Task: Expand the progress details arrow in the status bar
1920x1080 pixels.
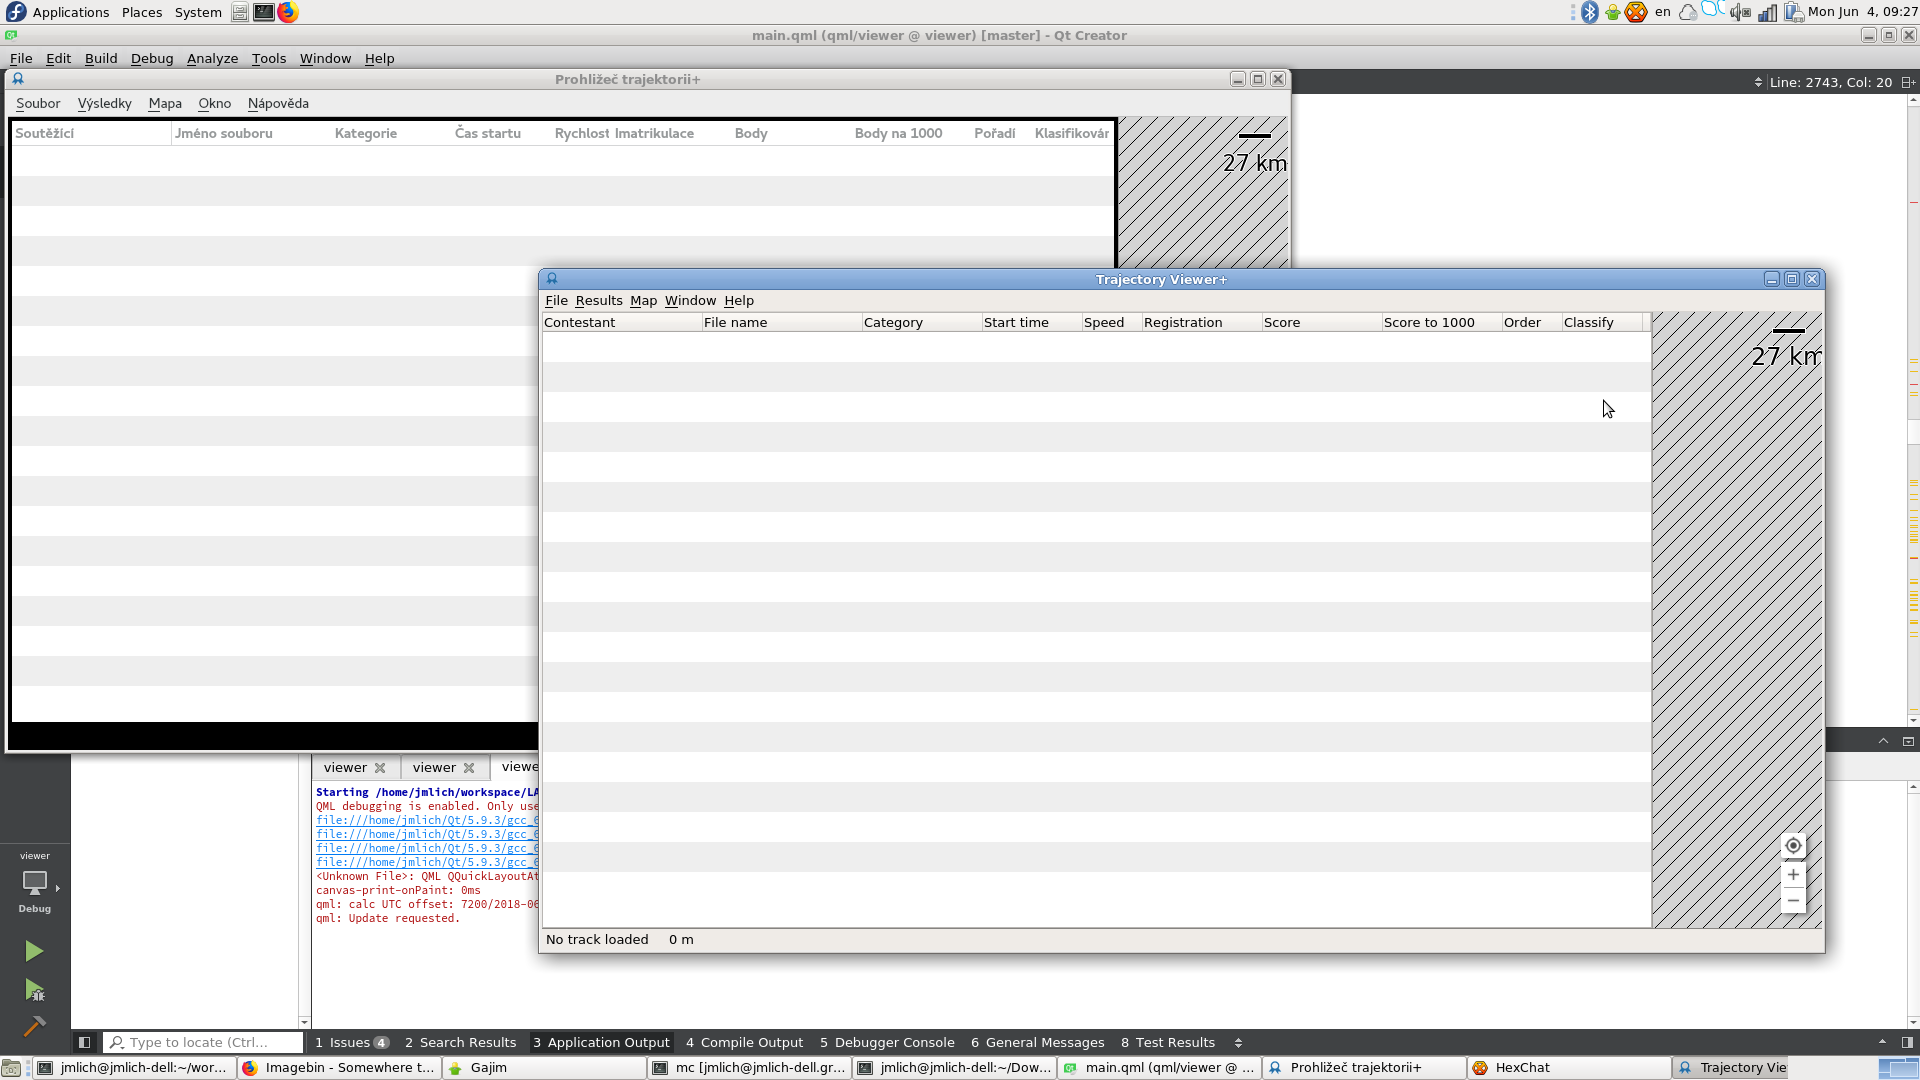Action: (1882, 1042)
